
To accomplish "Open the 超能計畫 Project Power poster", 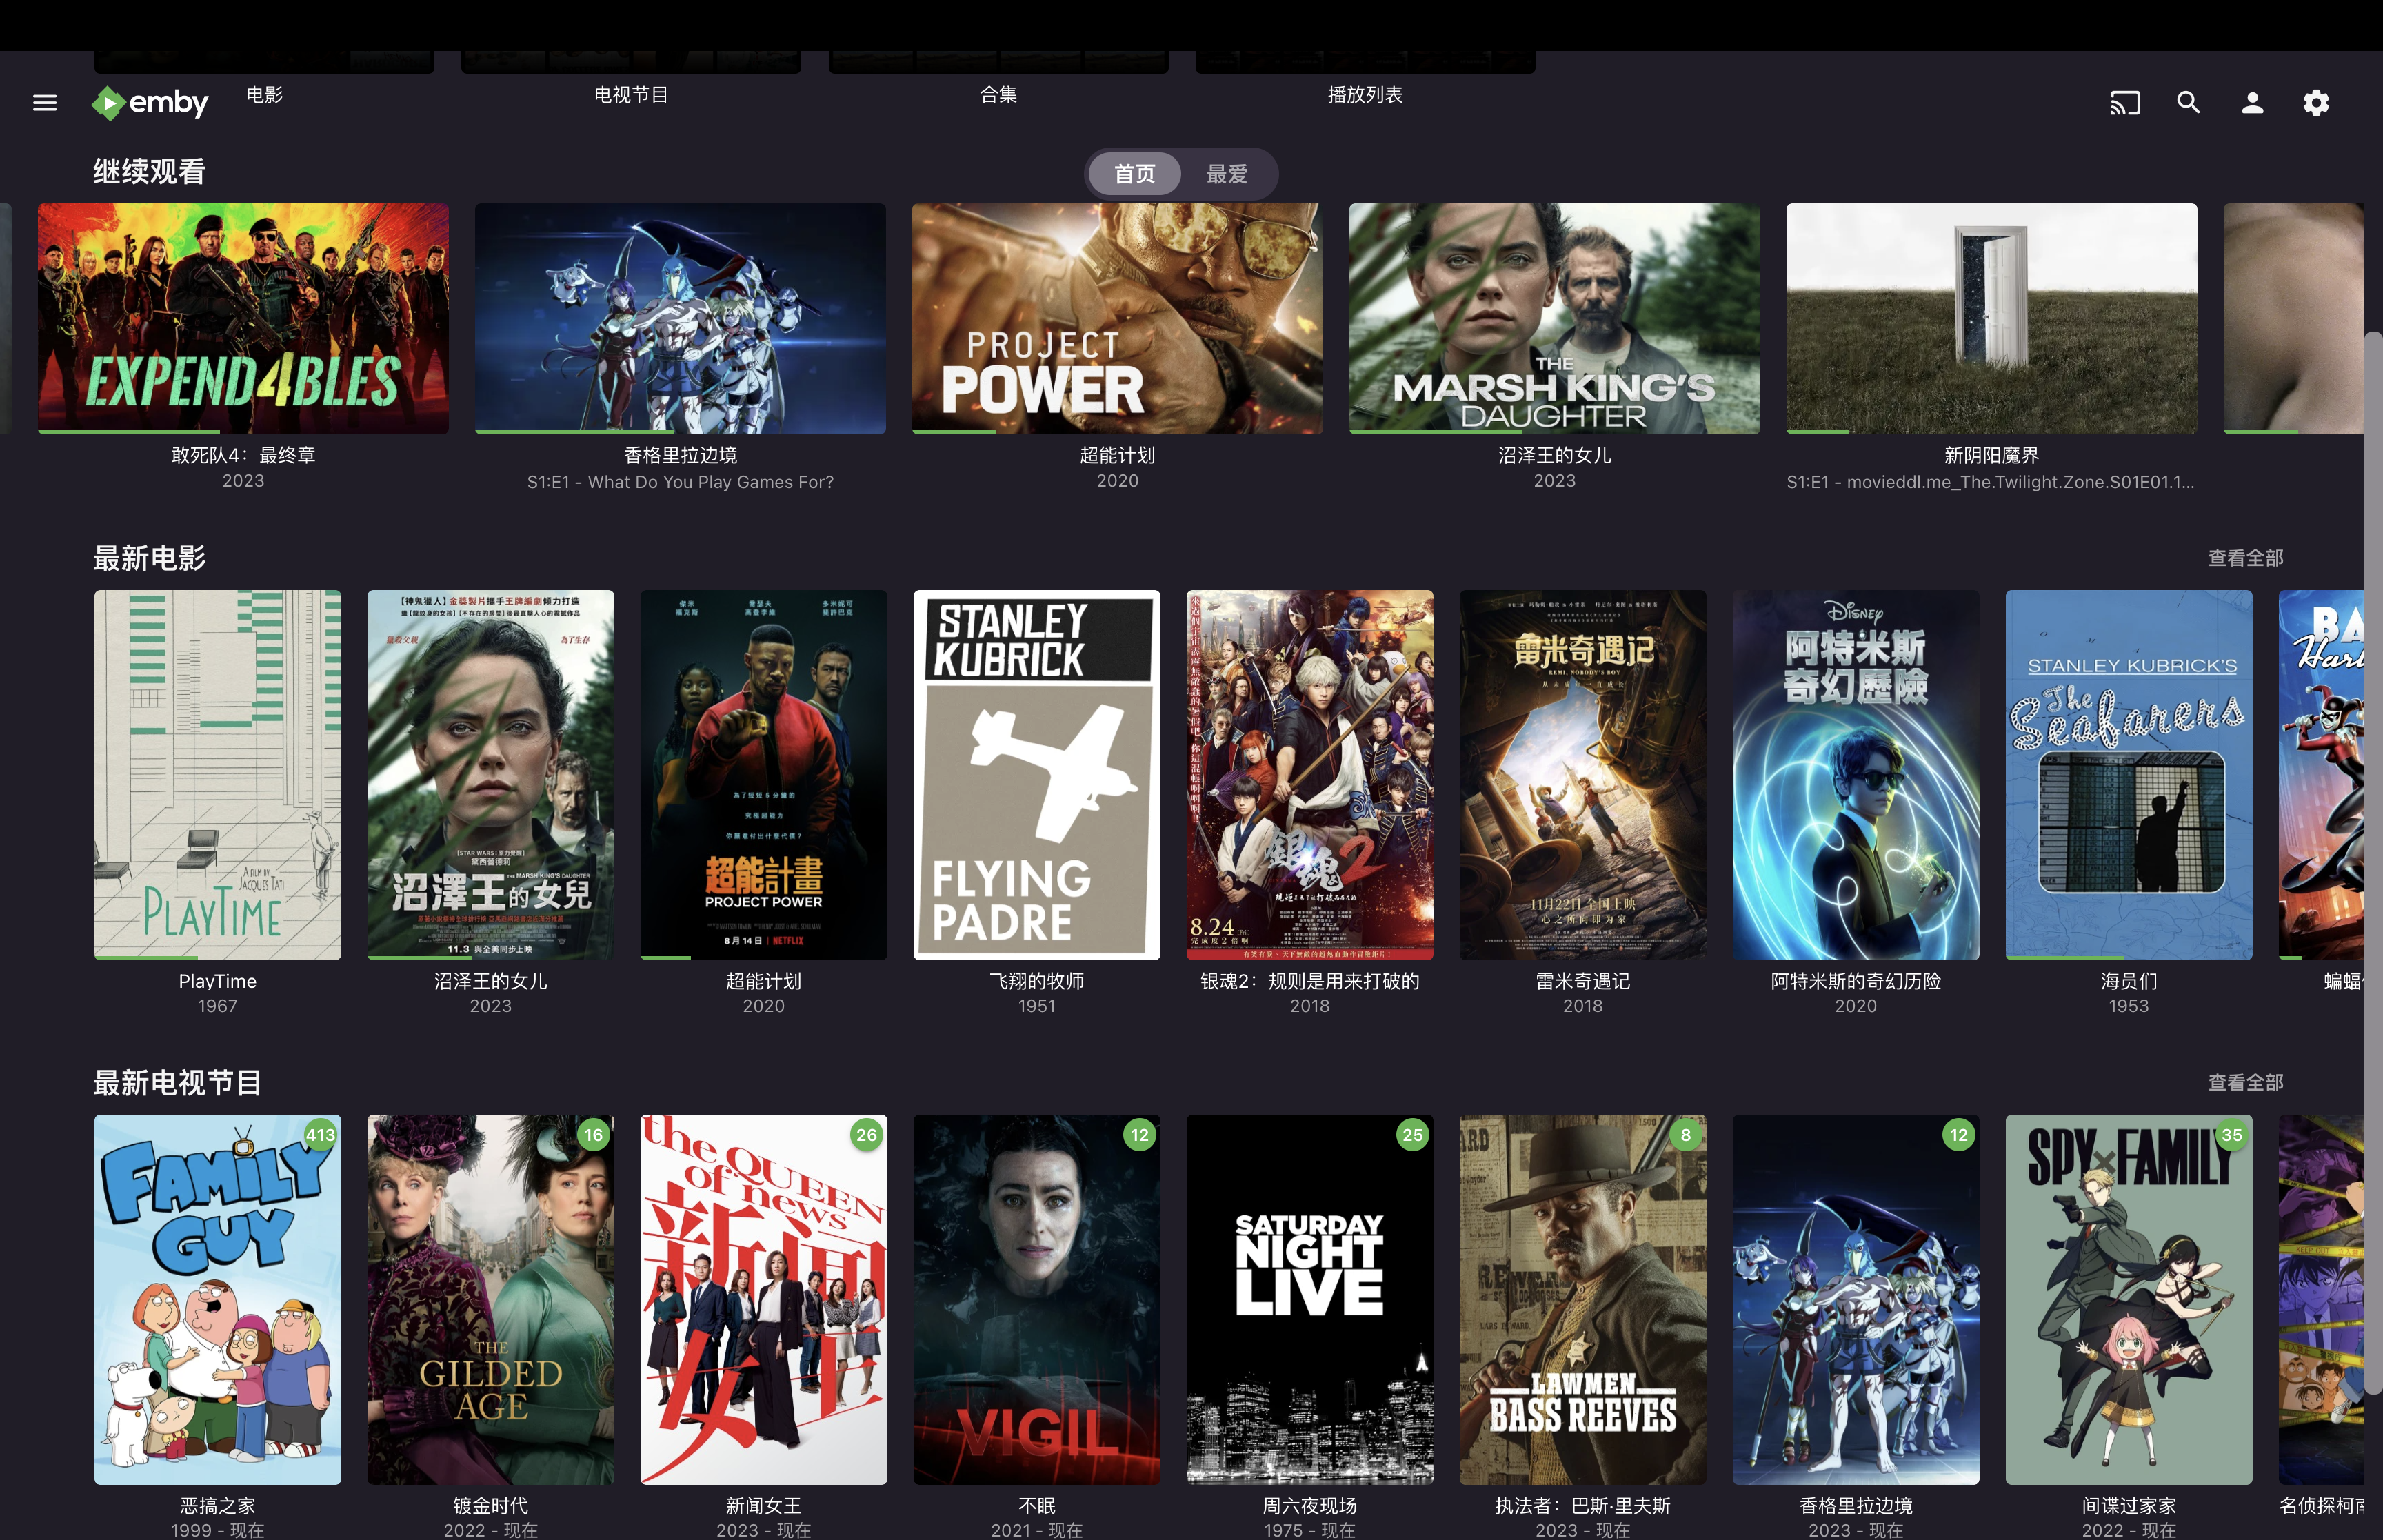I will pos(764,775).
